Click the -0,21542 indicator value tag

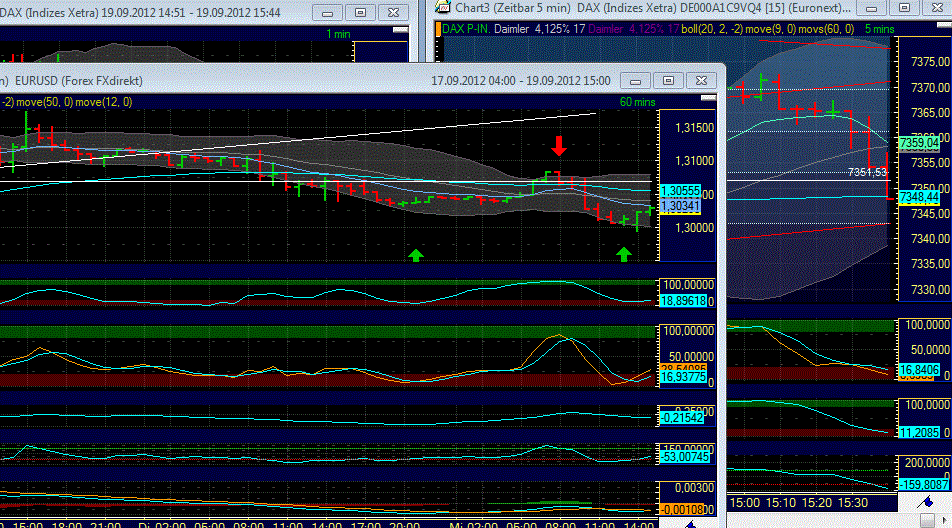pos(682,418)
